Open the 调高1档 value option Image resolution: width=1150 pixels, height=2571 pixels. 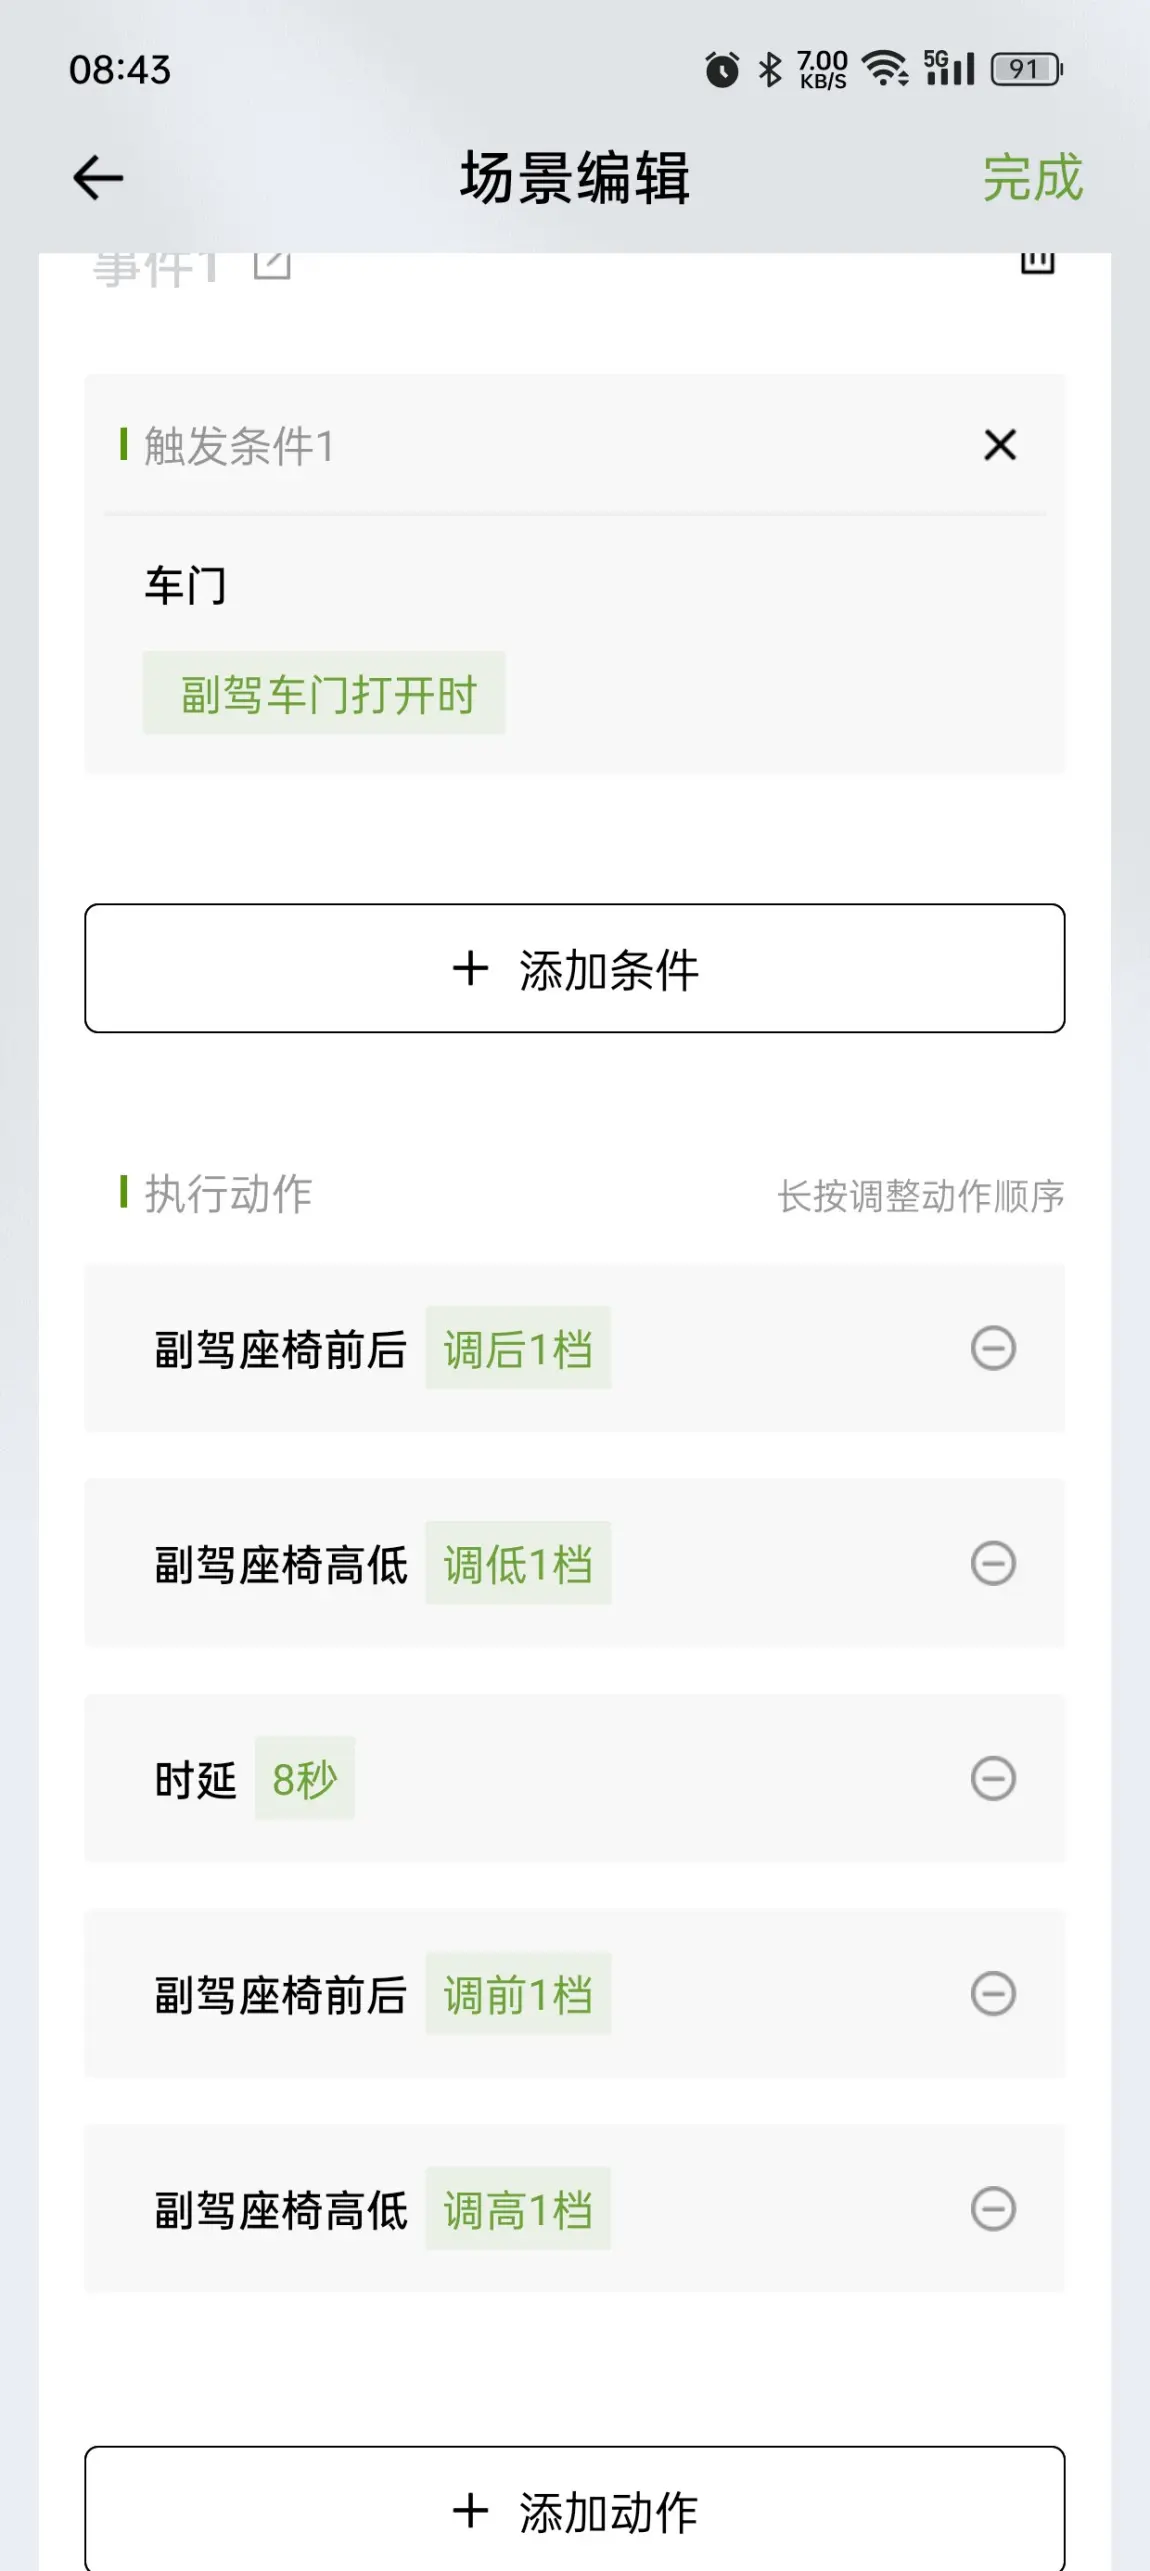(x=518, y=2209)
